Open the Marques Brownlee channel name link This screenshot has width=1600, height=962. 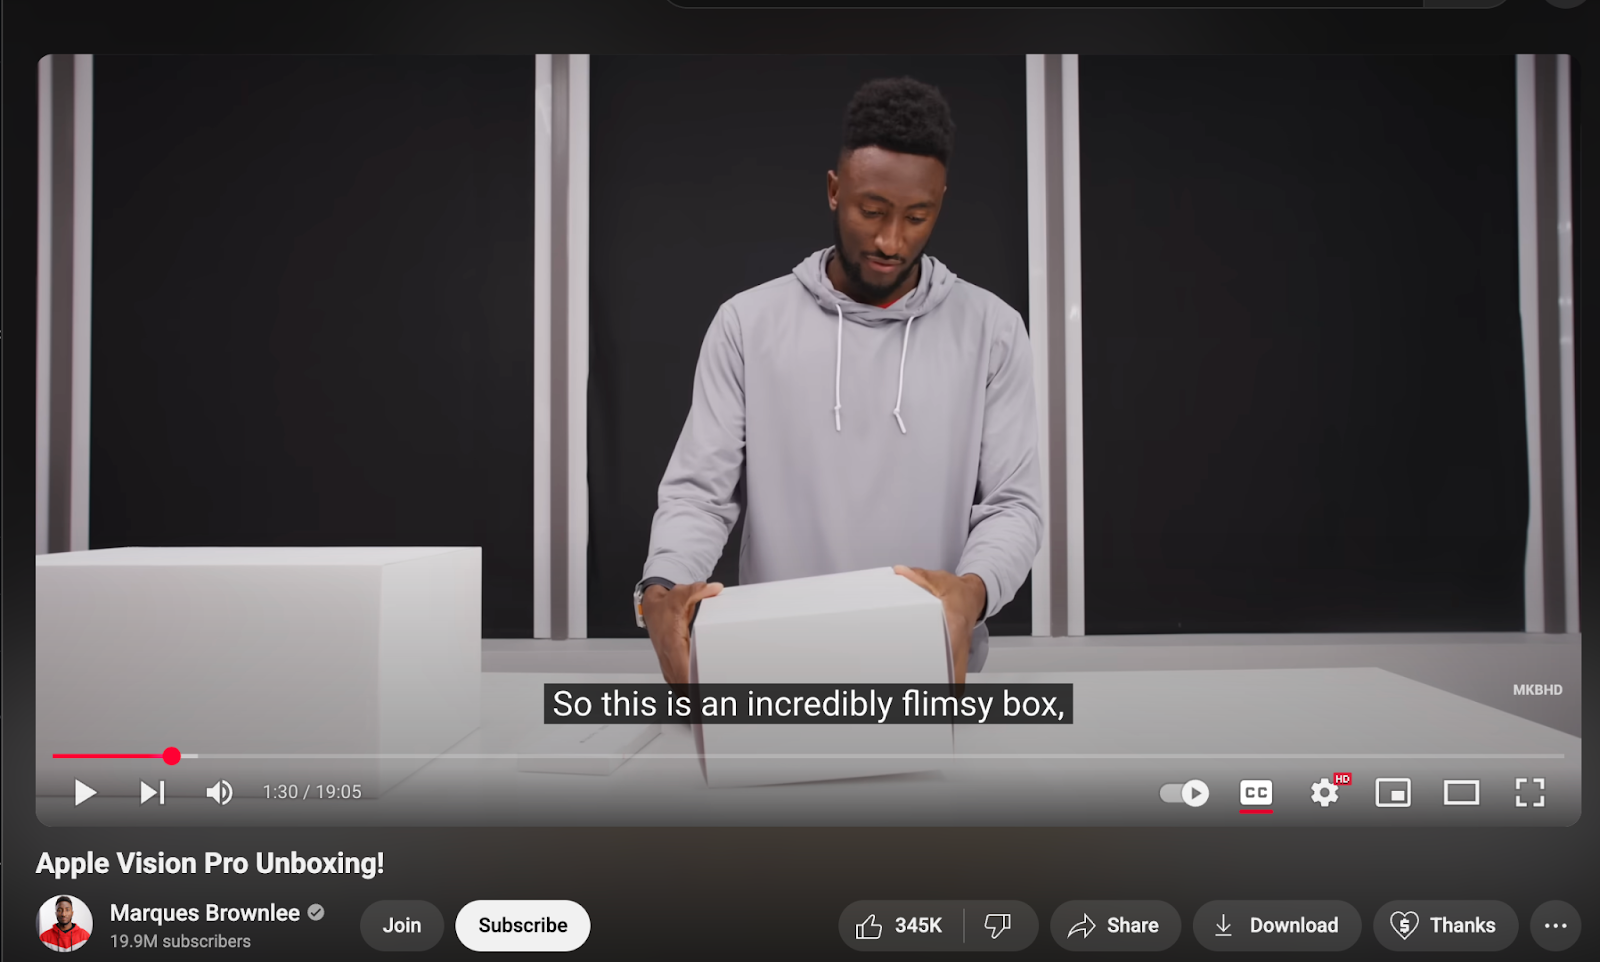click(x=205, y=913)
